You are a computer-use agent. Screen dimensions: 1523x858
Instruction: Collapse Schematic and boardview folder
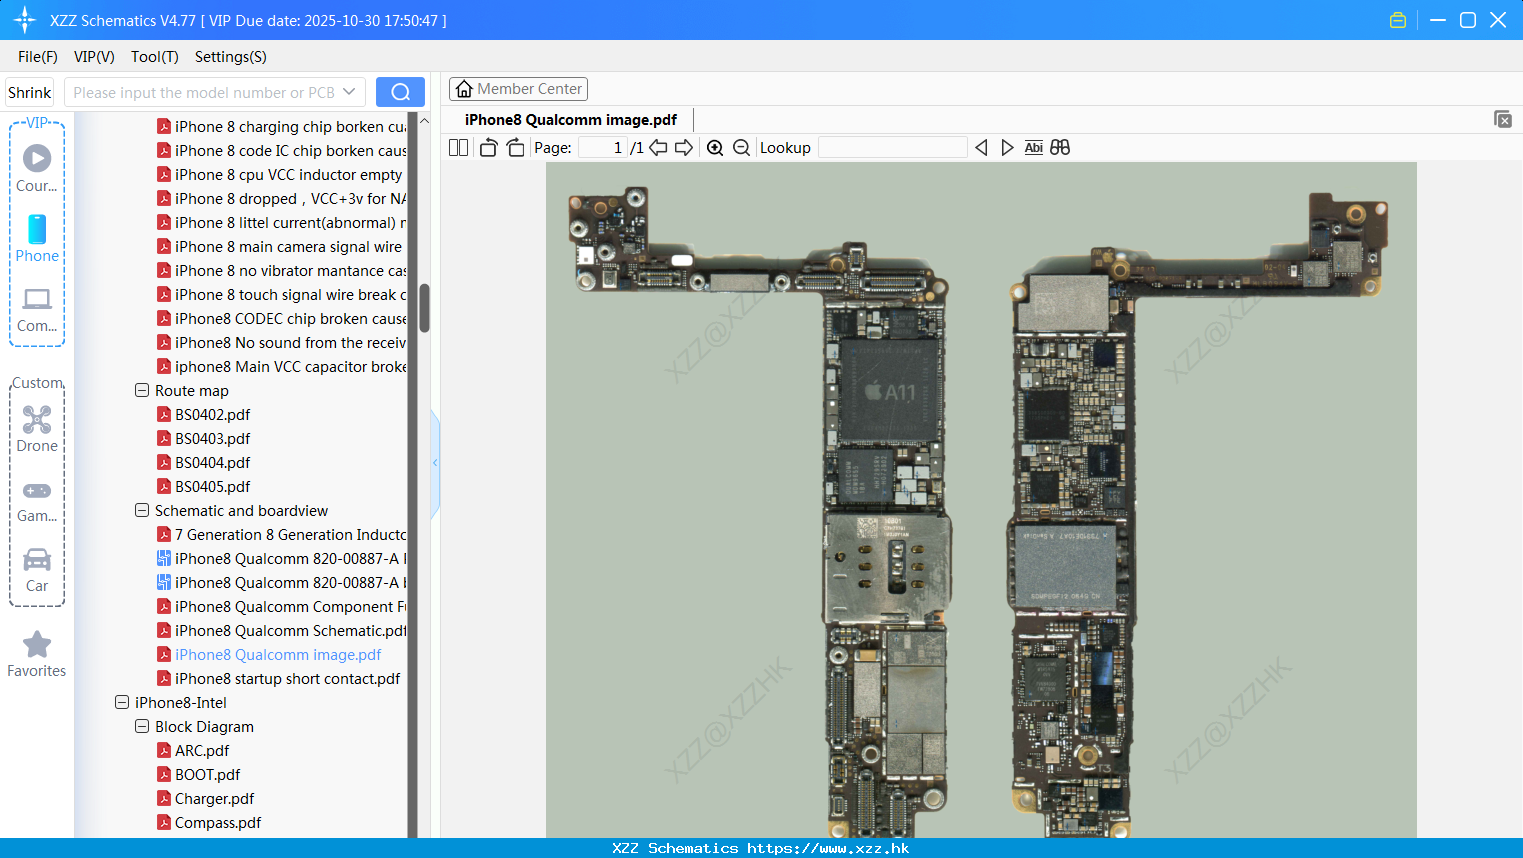point(142,510)
